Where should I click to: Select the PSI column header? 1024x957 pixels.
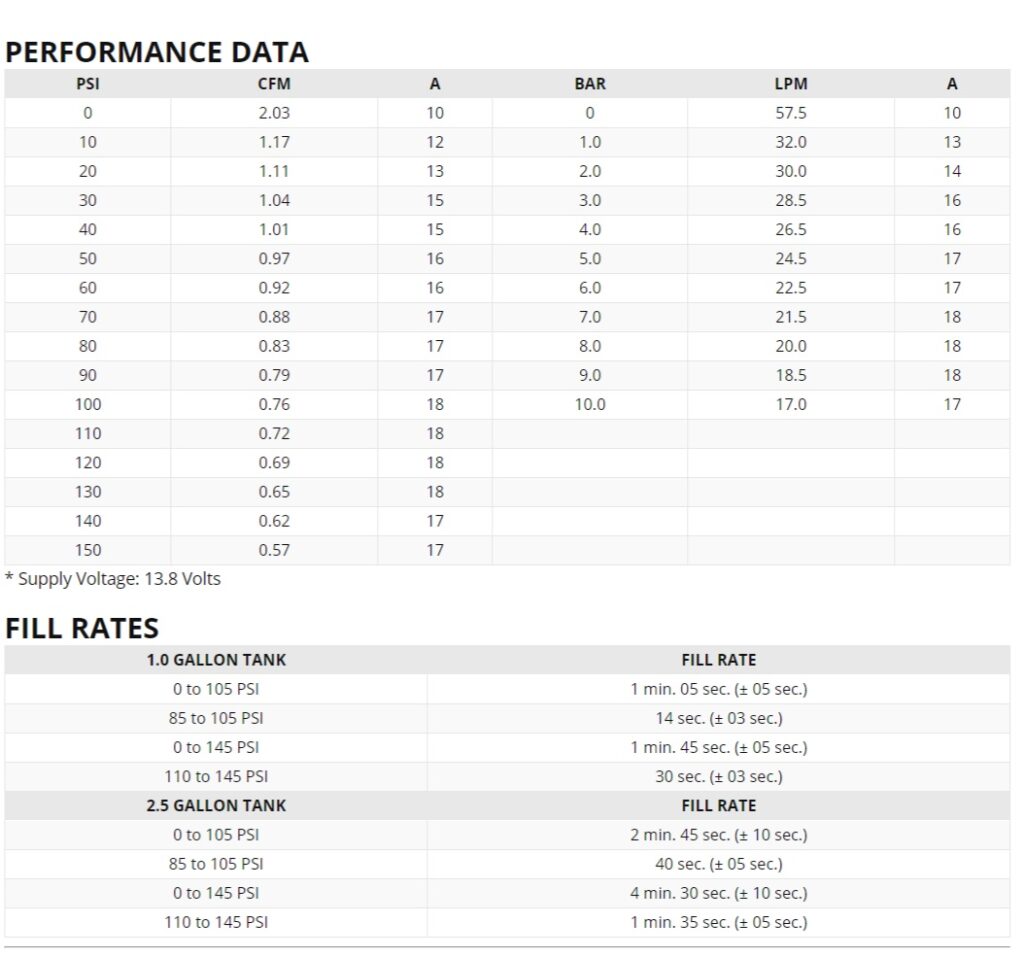tap(88, 84)
